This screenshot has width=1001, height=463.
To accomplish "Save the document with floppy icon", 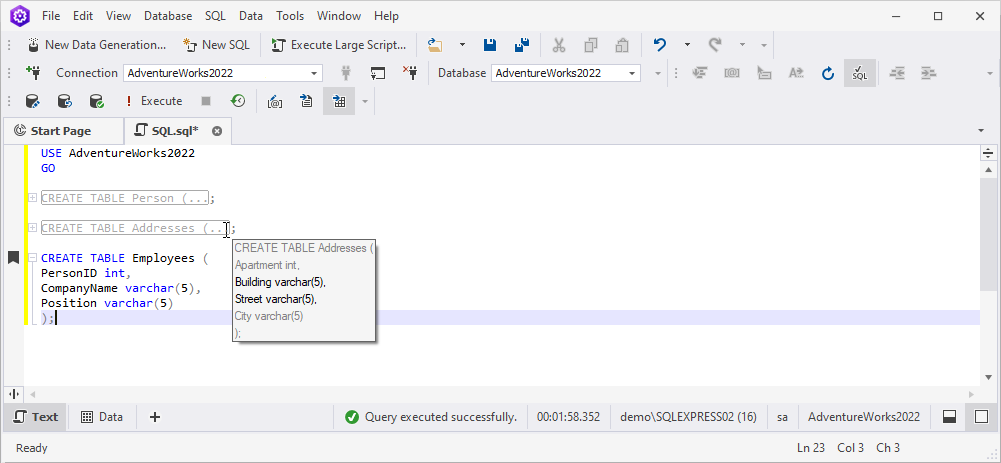I will tap(490, 45).
